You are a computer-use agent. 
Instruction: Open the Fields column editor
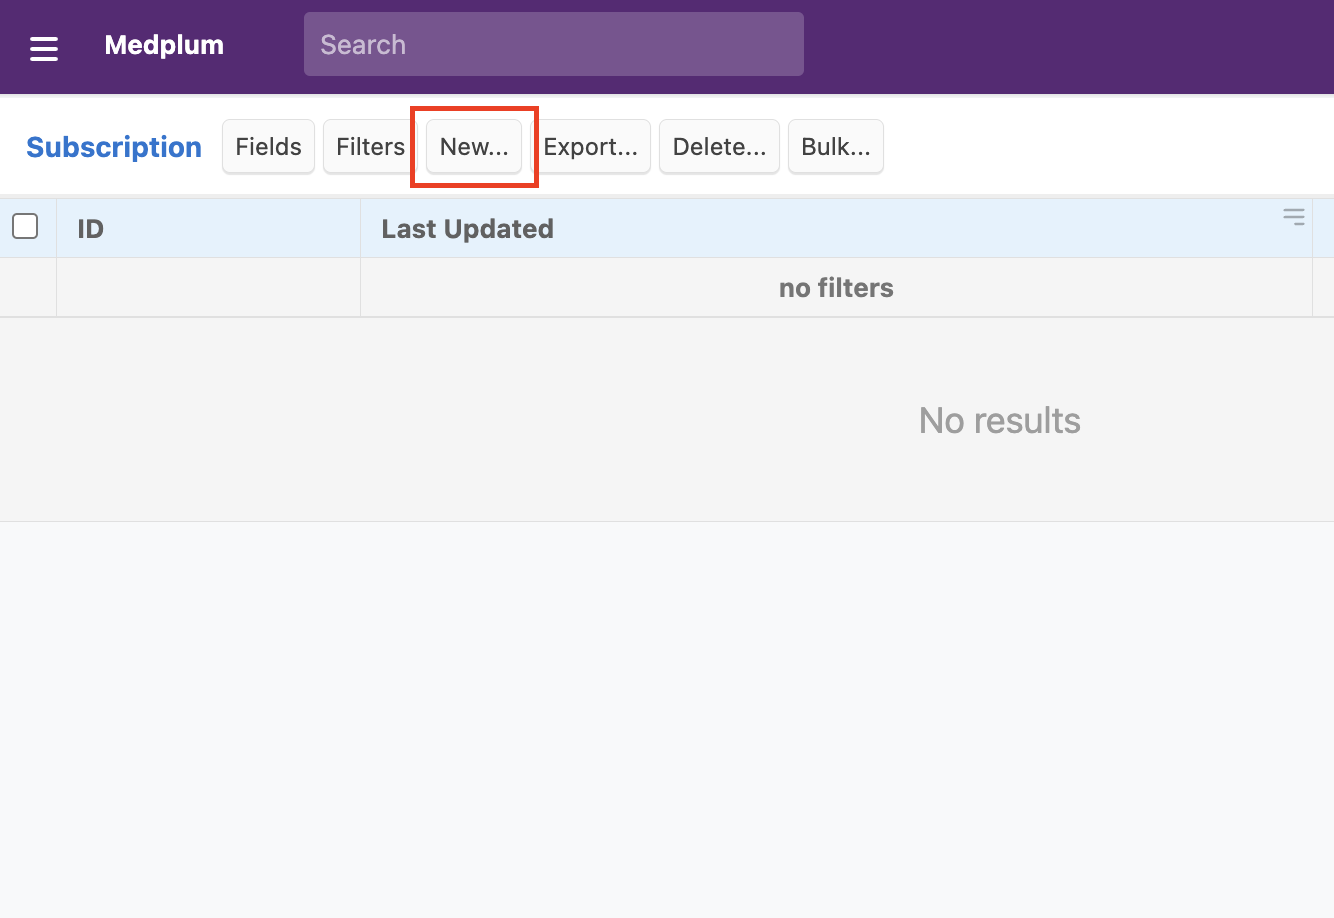point(268,147)
